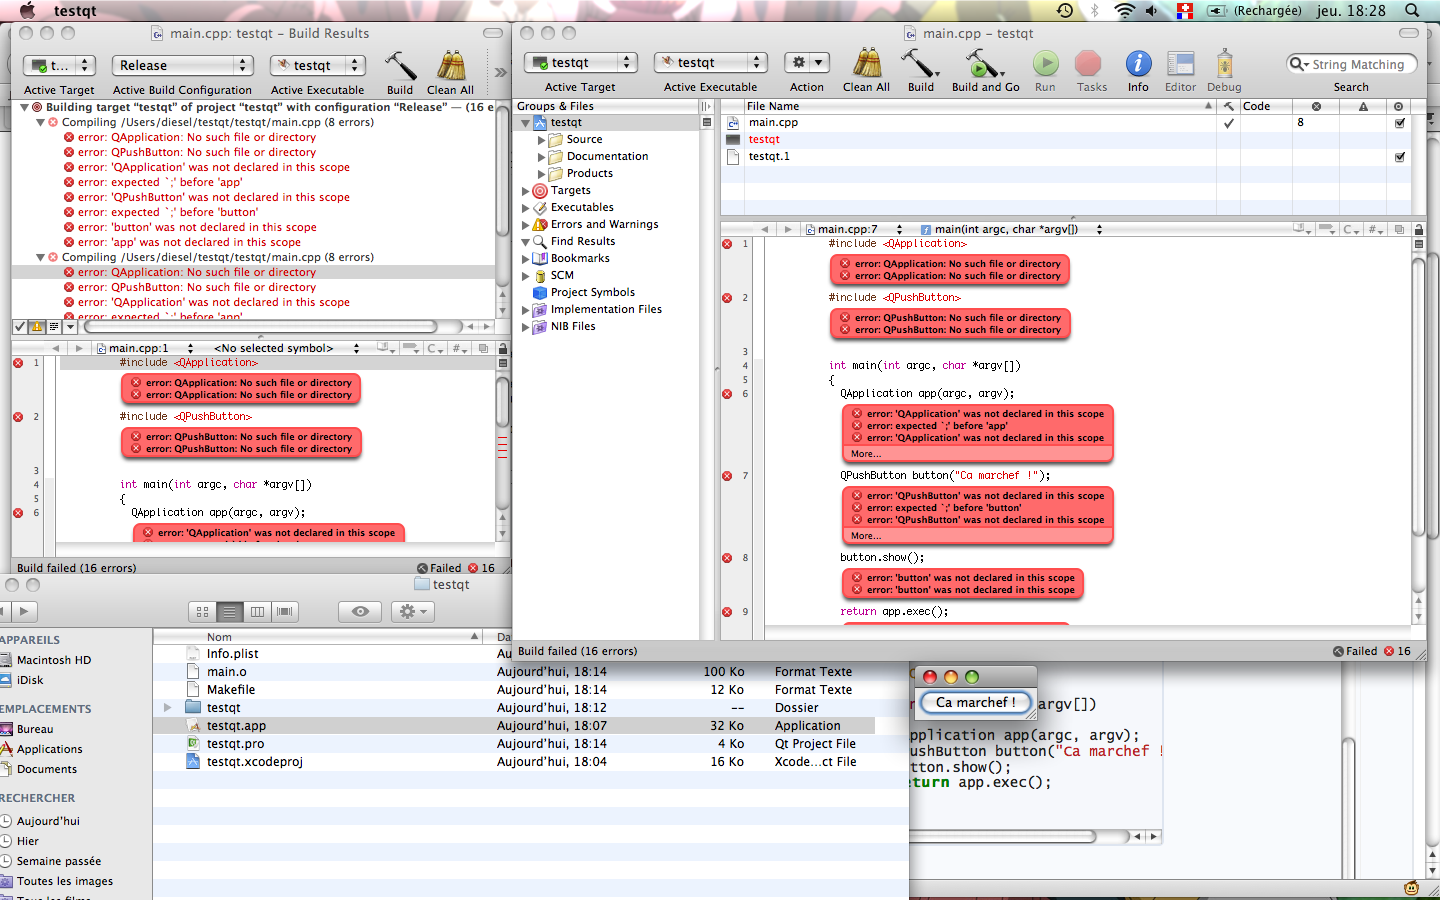Open the Active Executable testqt dropdown
The width and height of the screenshot is (1440, 900).
pos(710,61)
